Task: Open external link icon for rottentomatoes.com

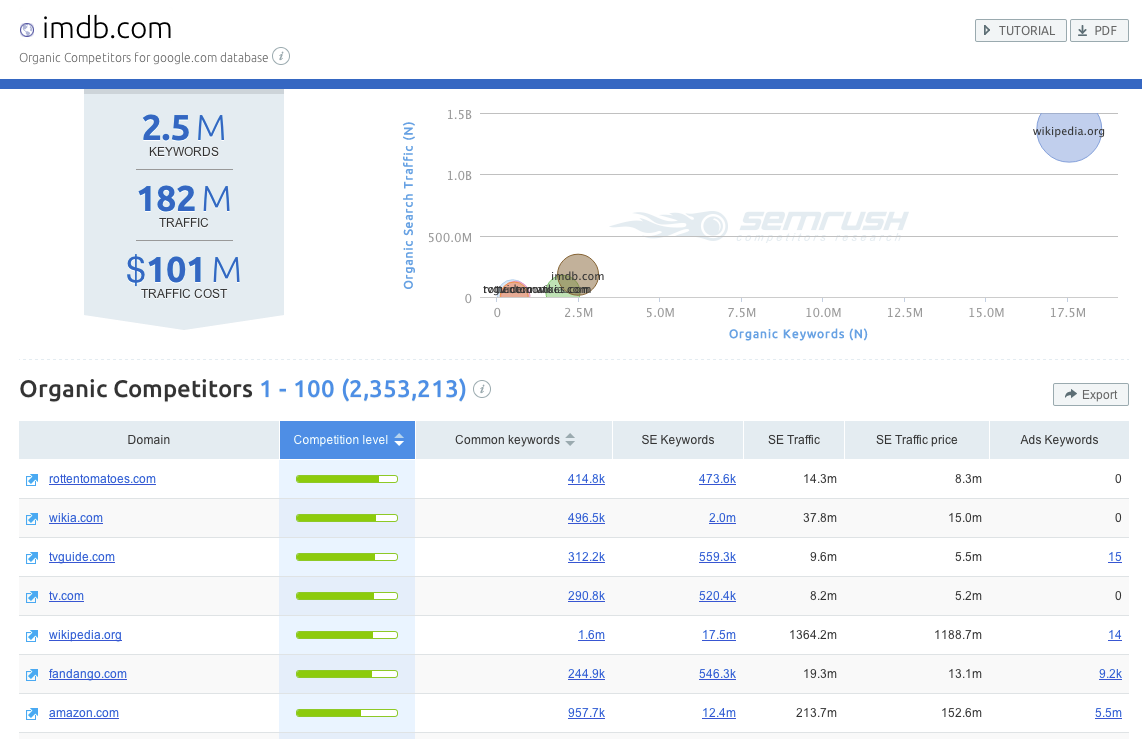Action: click(x=32, y=480)
